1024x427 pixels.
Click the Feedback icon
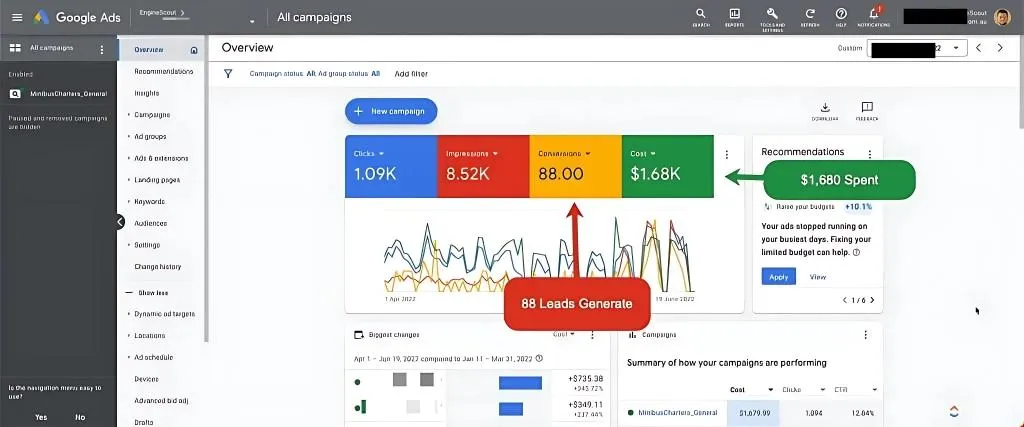tap(867, 108)
